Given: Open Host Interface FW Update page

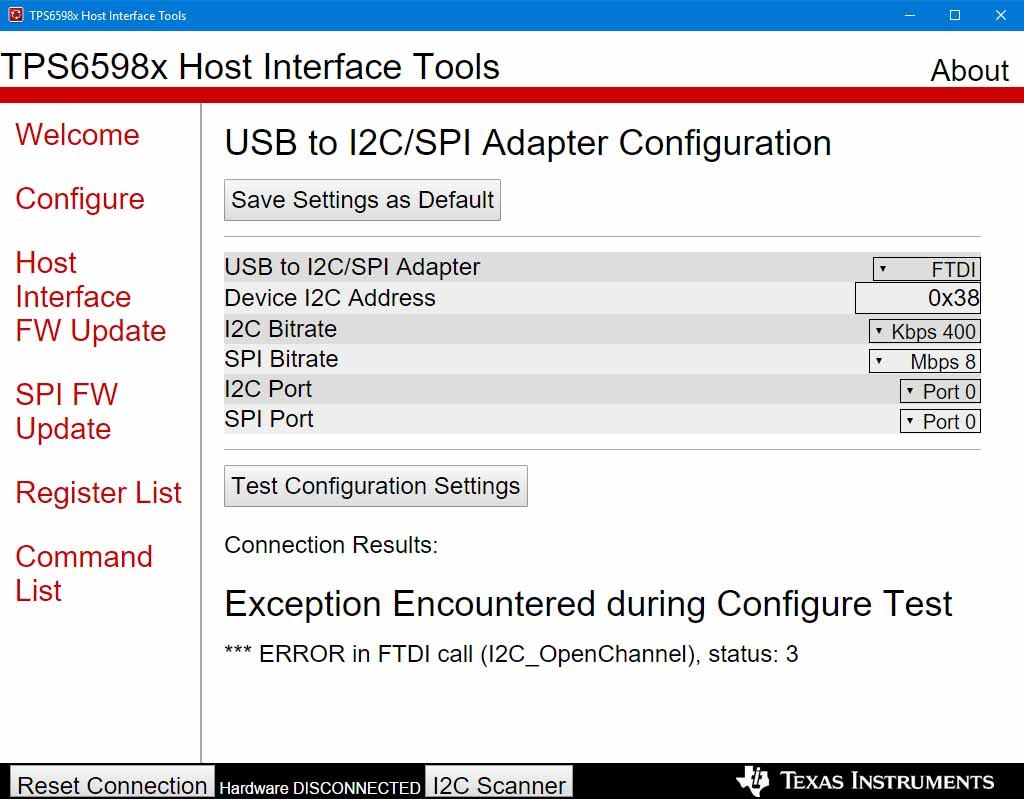Looking at the screenshot, I should 90,297.
